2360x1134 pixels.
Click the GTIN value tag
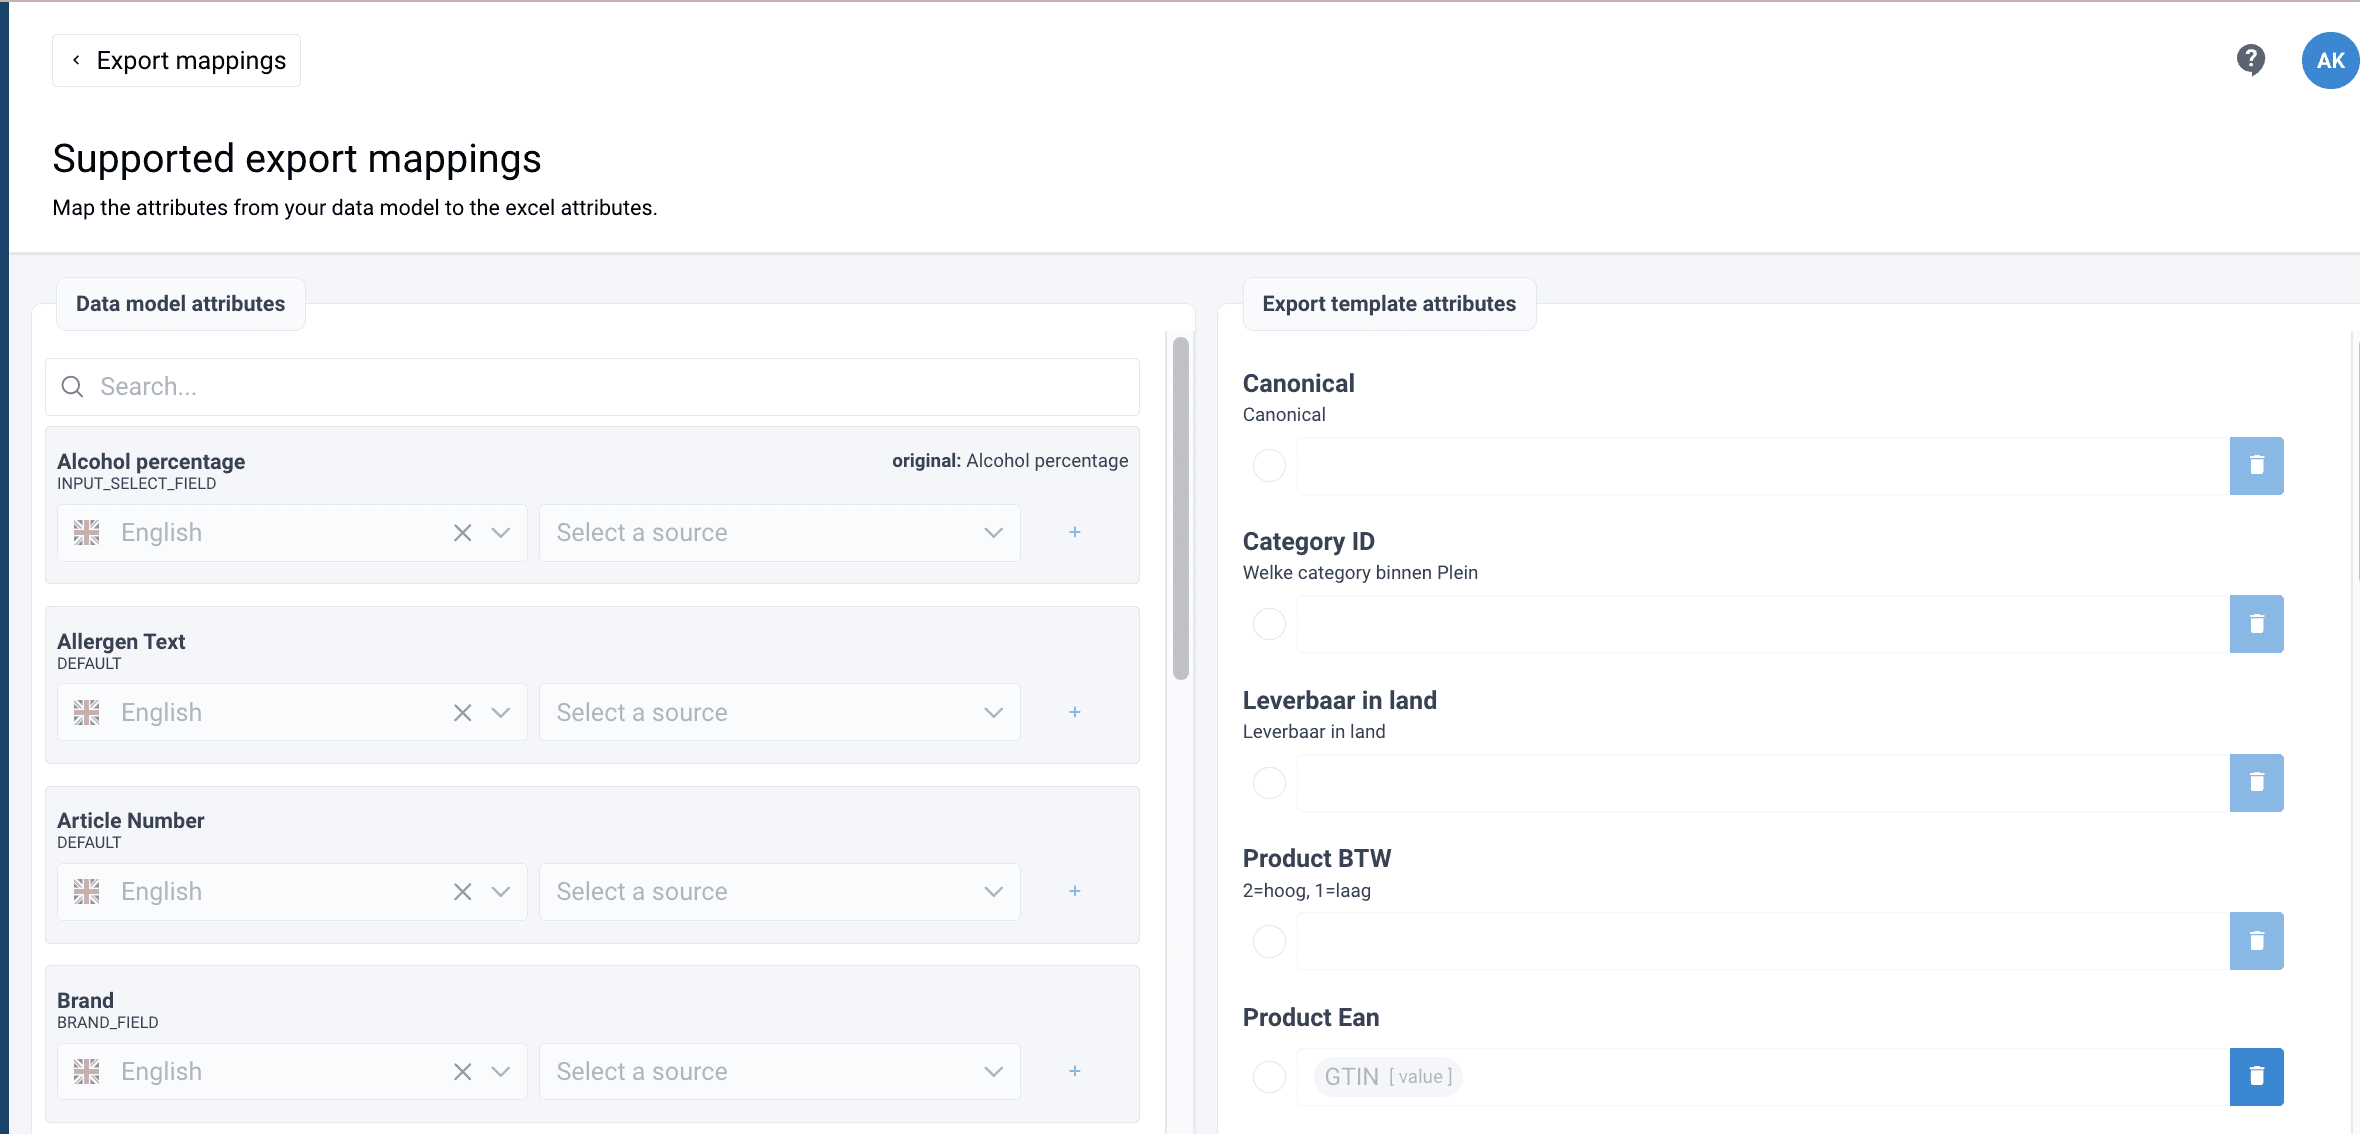[1387, 1076]
